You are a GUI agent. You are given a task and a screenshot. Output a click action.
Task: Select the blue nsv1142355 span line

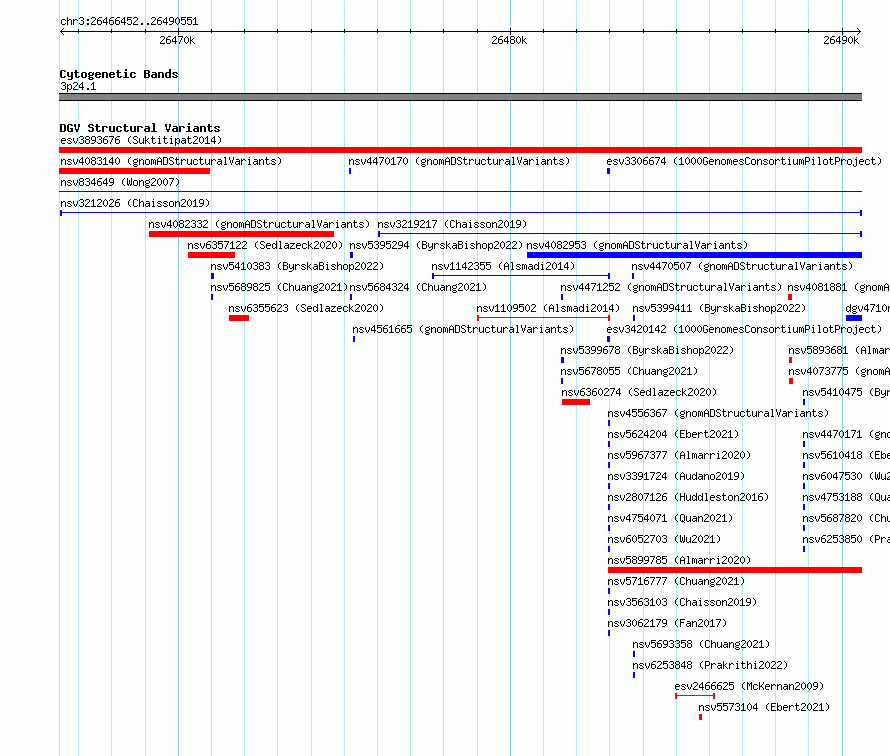(x=521, y=276)
